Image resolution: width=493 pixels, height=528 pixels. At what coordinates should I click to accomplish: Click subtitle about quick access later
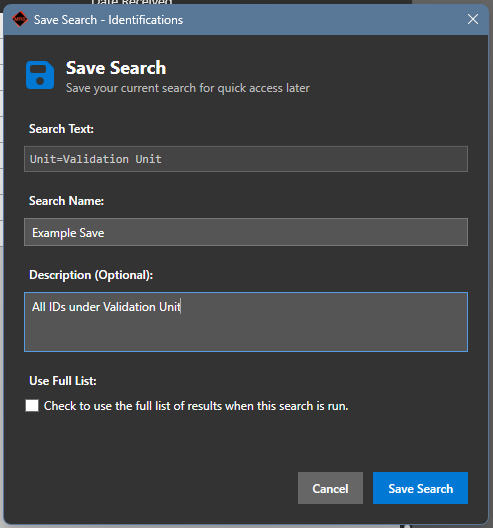click(188, 88)
